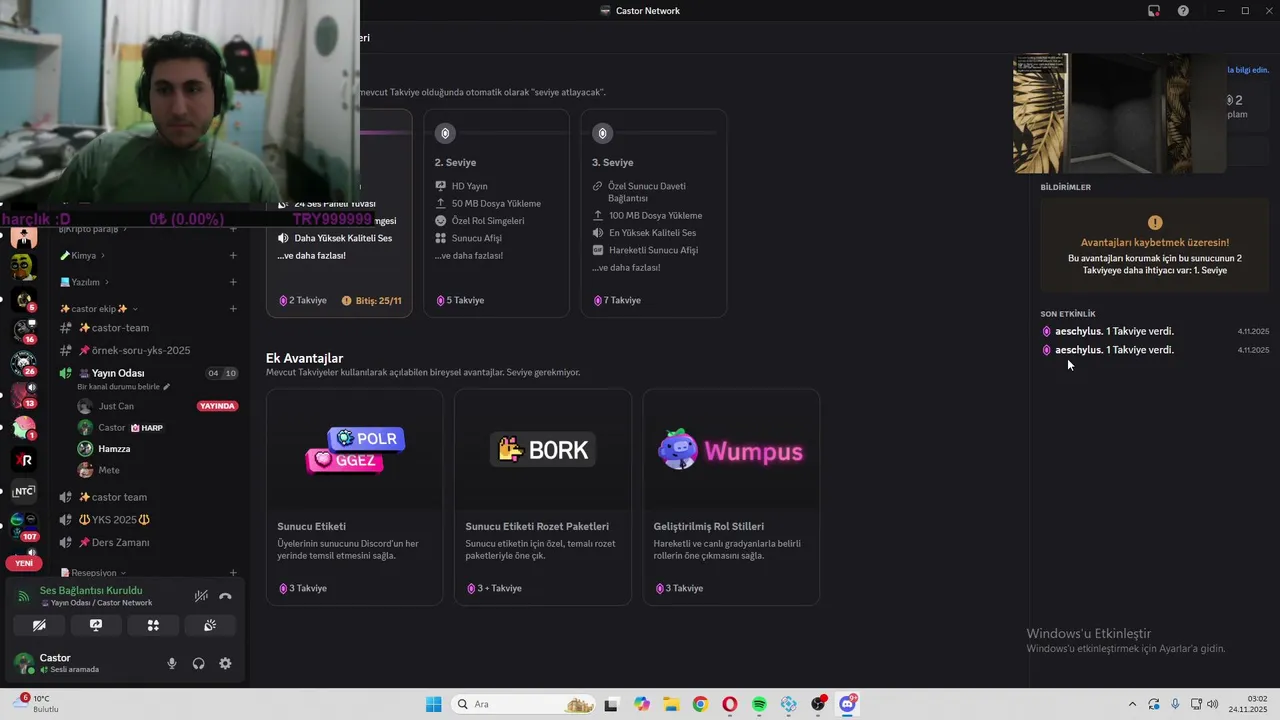The width and height of the screenshot is (1280, 720).
Task: Open the soundboard button
Action: click(x=210, y=625)
